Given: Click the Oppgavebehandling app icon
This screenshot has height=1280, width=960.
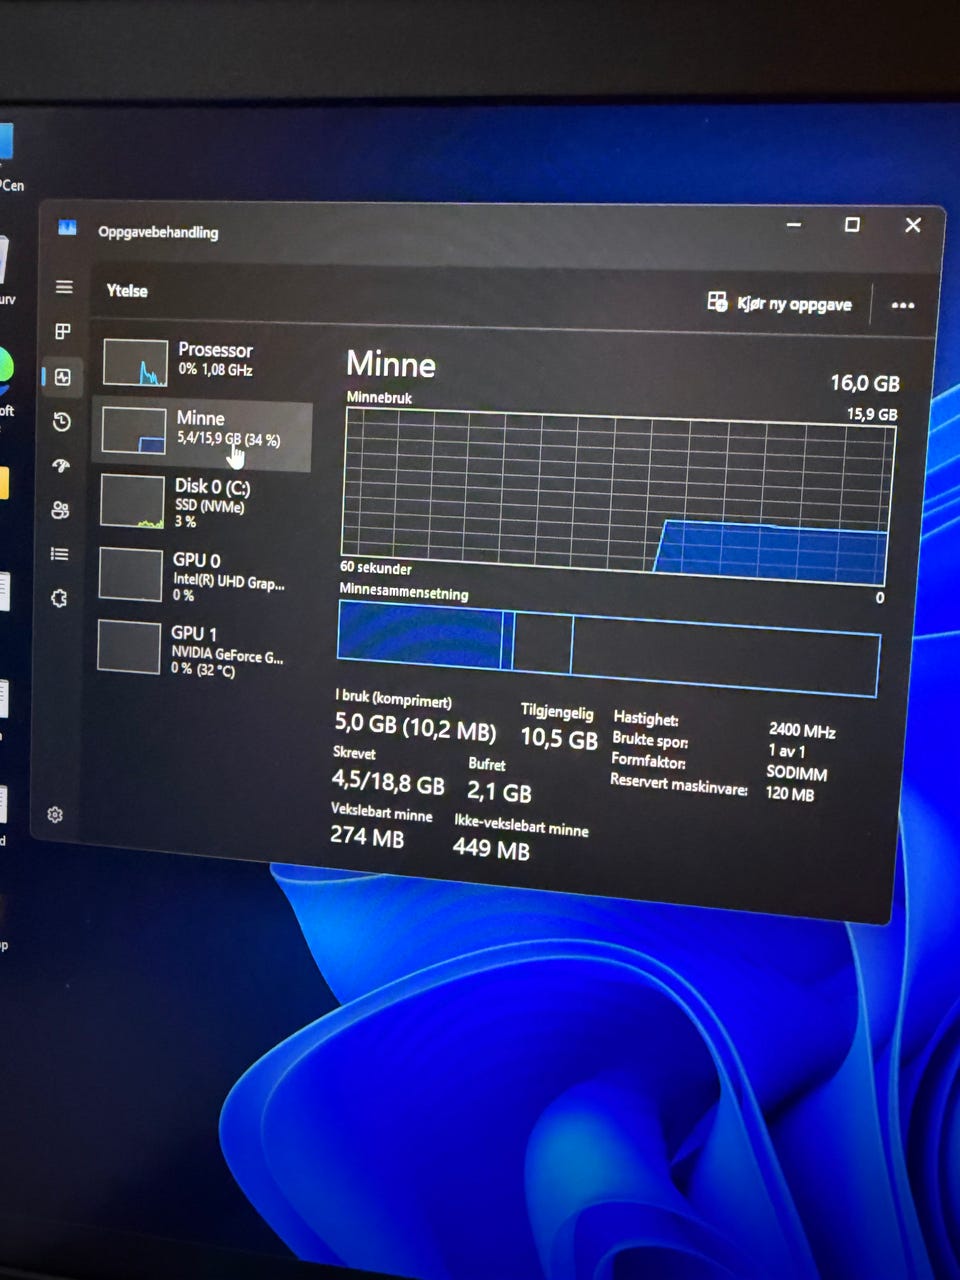Looking at the screenshot, I should pyautogui.click(x=67, y=228).
